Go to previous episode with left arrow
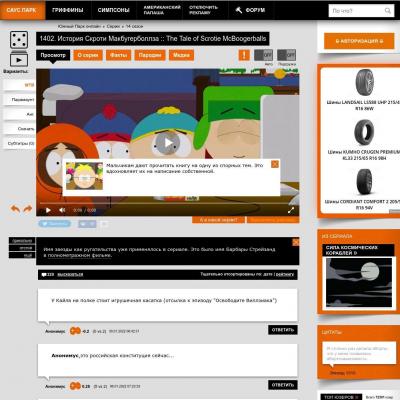The image size is (400, 400). coord(15,209)
